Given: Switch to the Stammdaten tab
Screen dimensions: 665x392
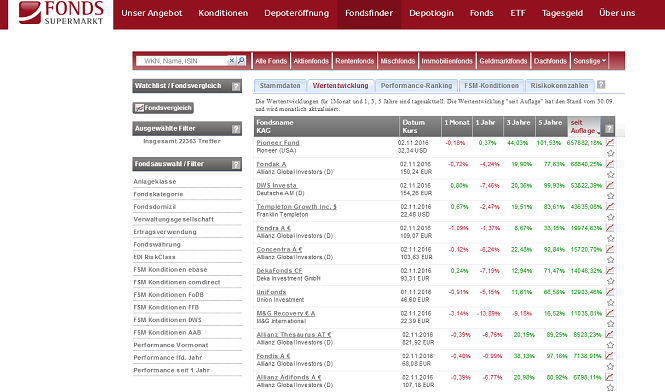Looking at the screenshot, I should 280,86.
